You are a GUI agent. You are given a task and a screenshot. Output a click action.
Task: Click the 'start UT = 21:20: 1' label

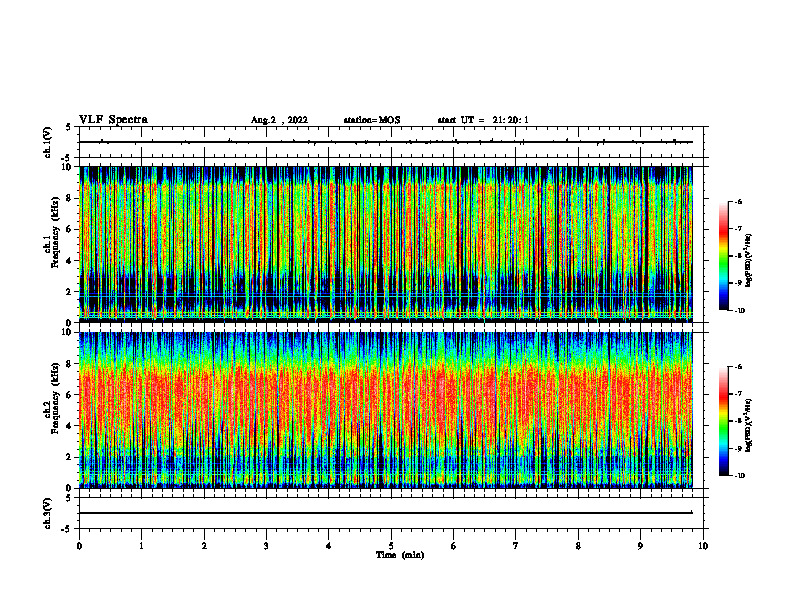pyautogui.click(x=483, y=120)
